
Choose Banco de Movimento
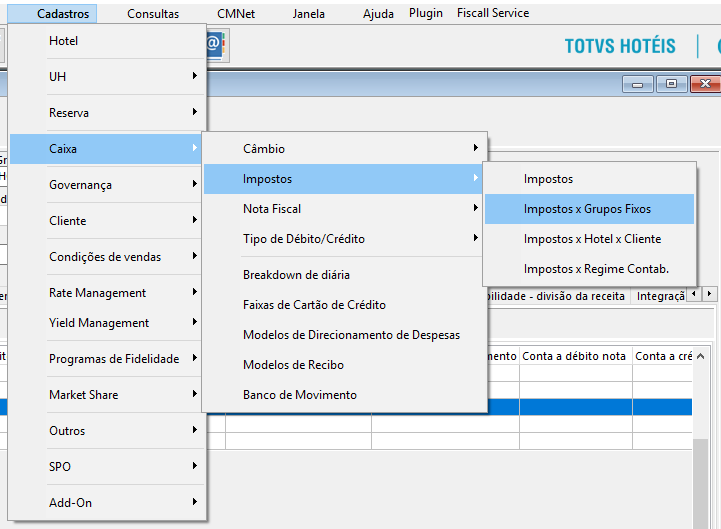point(345,395)
